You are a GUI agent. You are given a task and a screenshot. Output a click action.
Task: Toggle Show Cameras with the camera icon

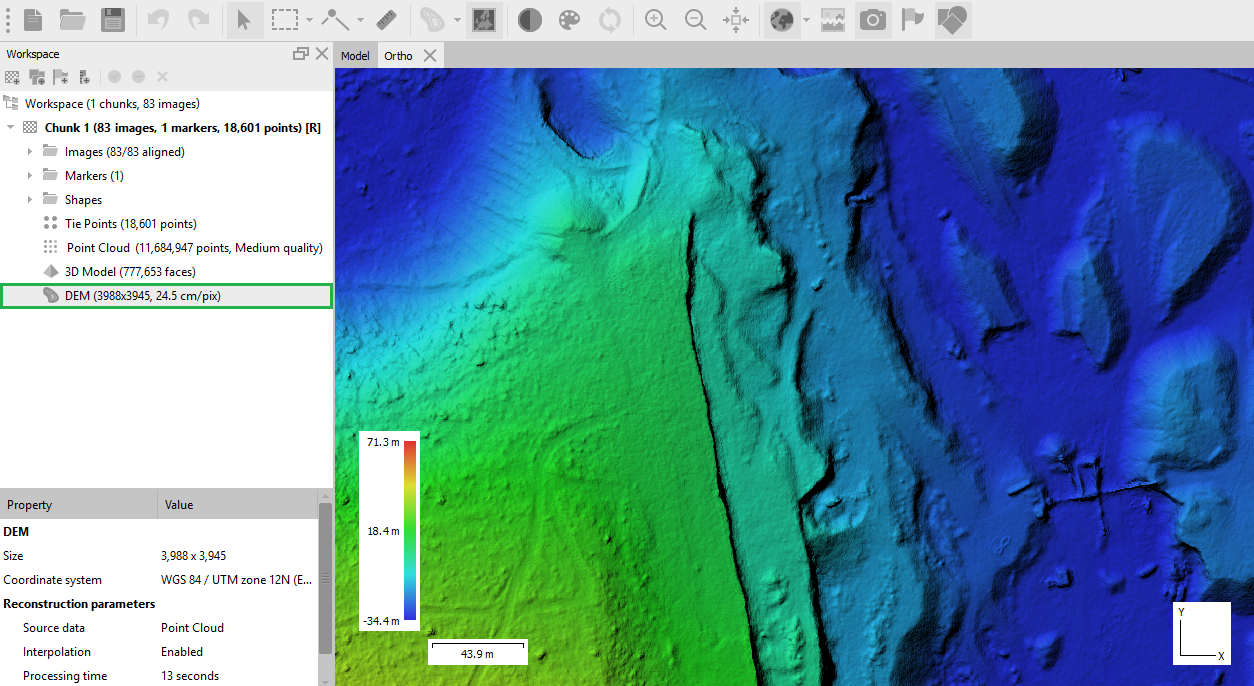pyautogui.click(x=873, y=20)
